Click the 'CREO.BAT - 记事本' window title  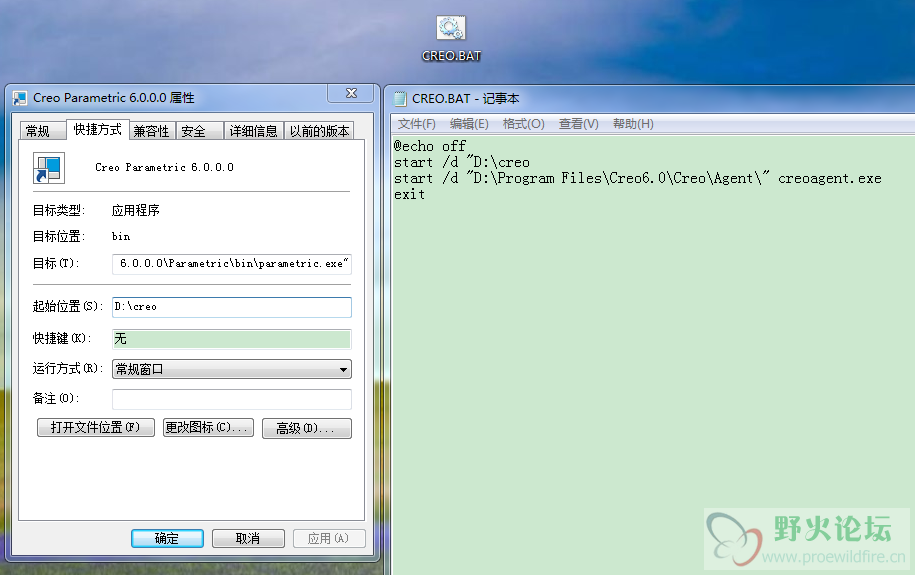[x=465, y=99]
